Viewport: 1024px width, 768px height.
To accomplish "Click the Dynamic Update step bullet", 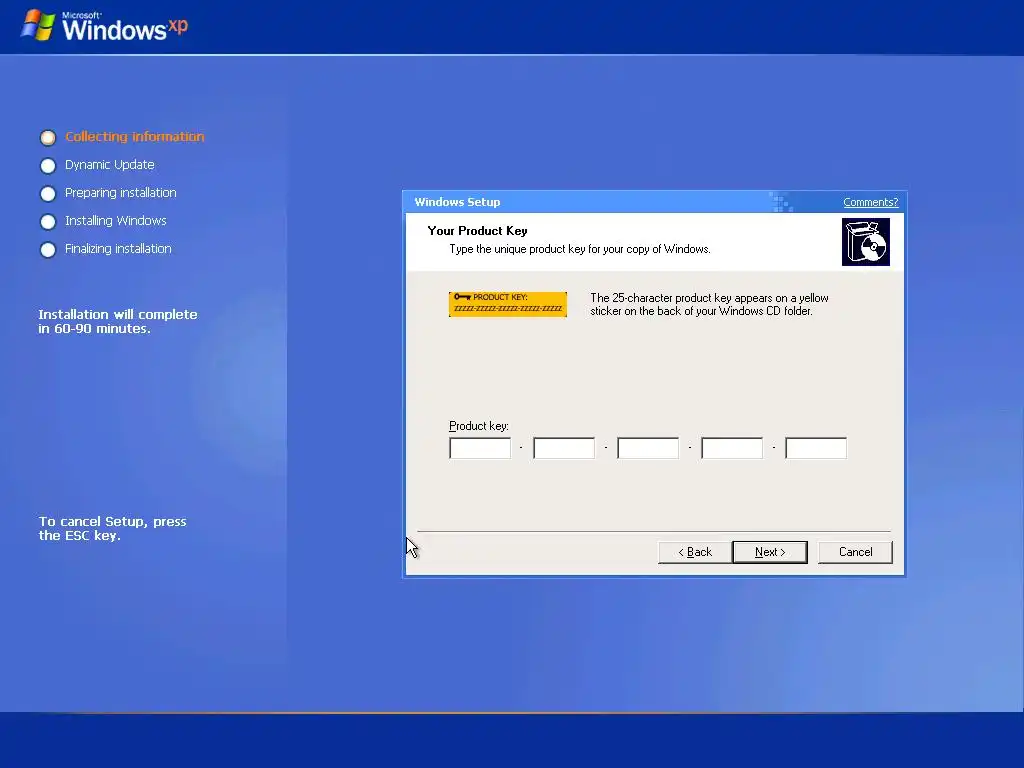I will click(x=48, y=166).
